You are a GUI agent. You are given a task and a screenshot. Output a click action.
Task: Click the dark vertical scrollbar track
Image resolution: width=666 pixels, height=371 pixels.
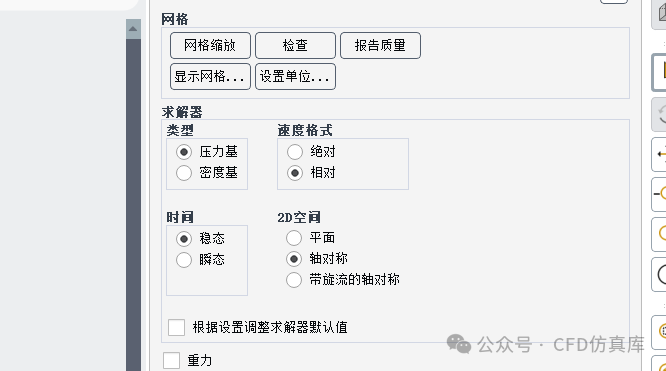(x=133, y=205)
